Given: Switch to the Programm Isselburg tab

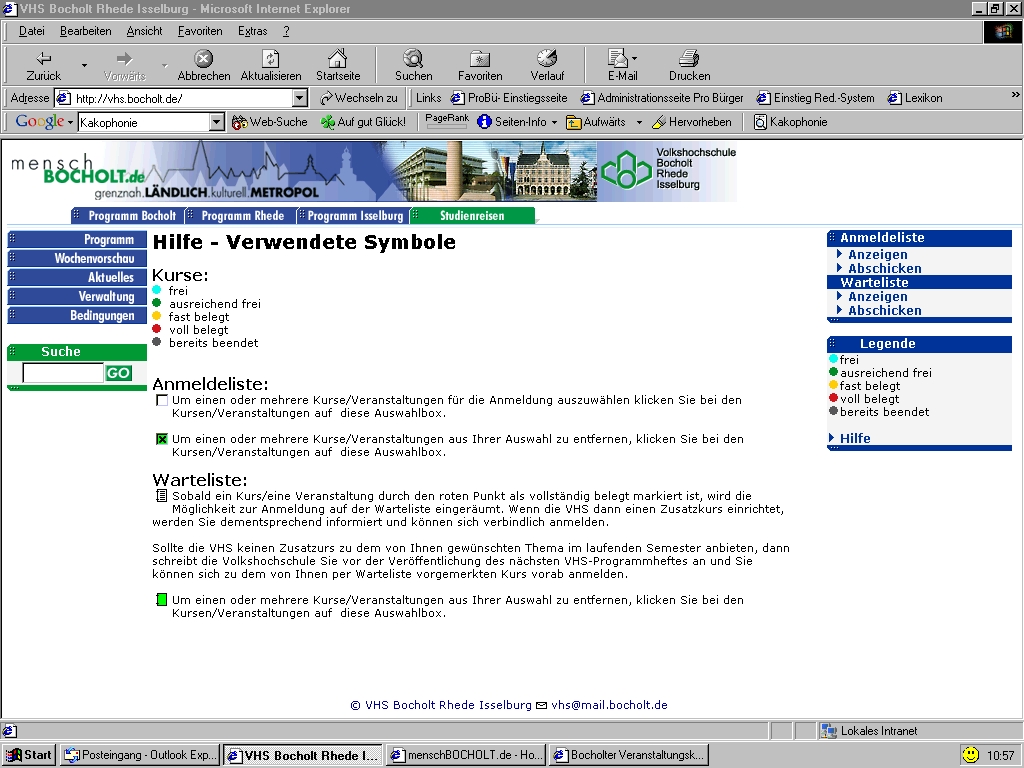Looking at the screenshot, I should [x=353, y=216].
